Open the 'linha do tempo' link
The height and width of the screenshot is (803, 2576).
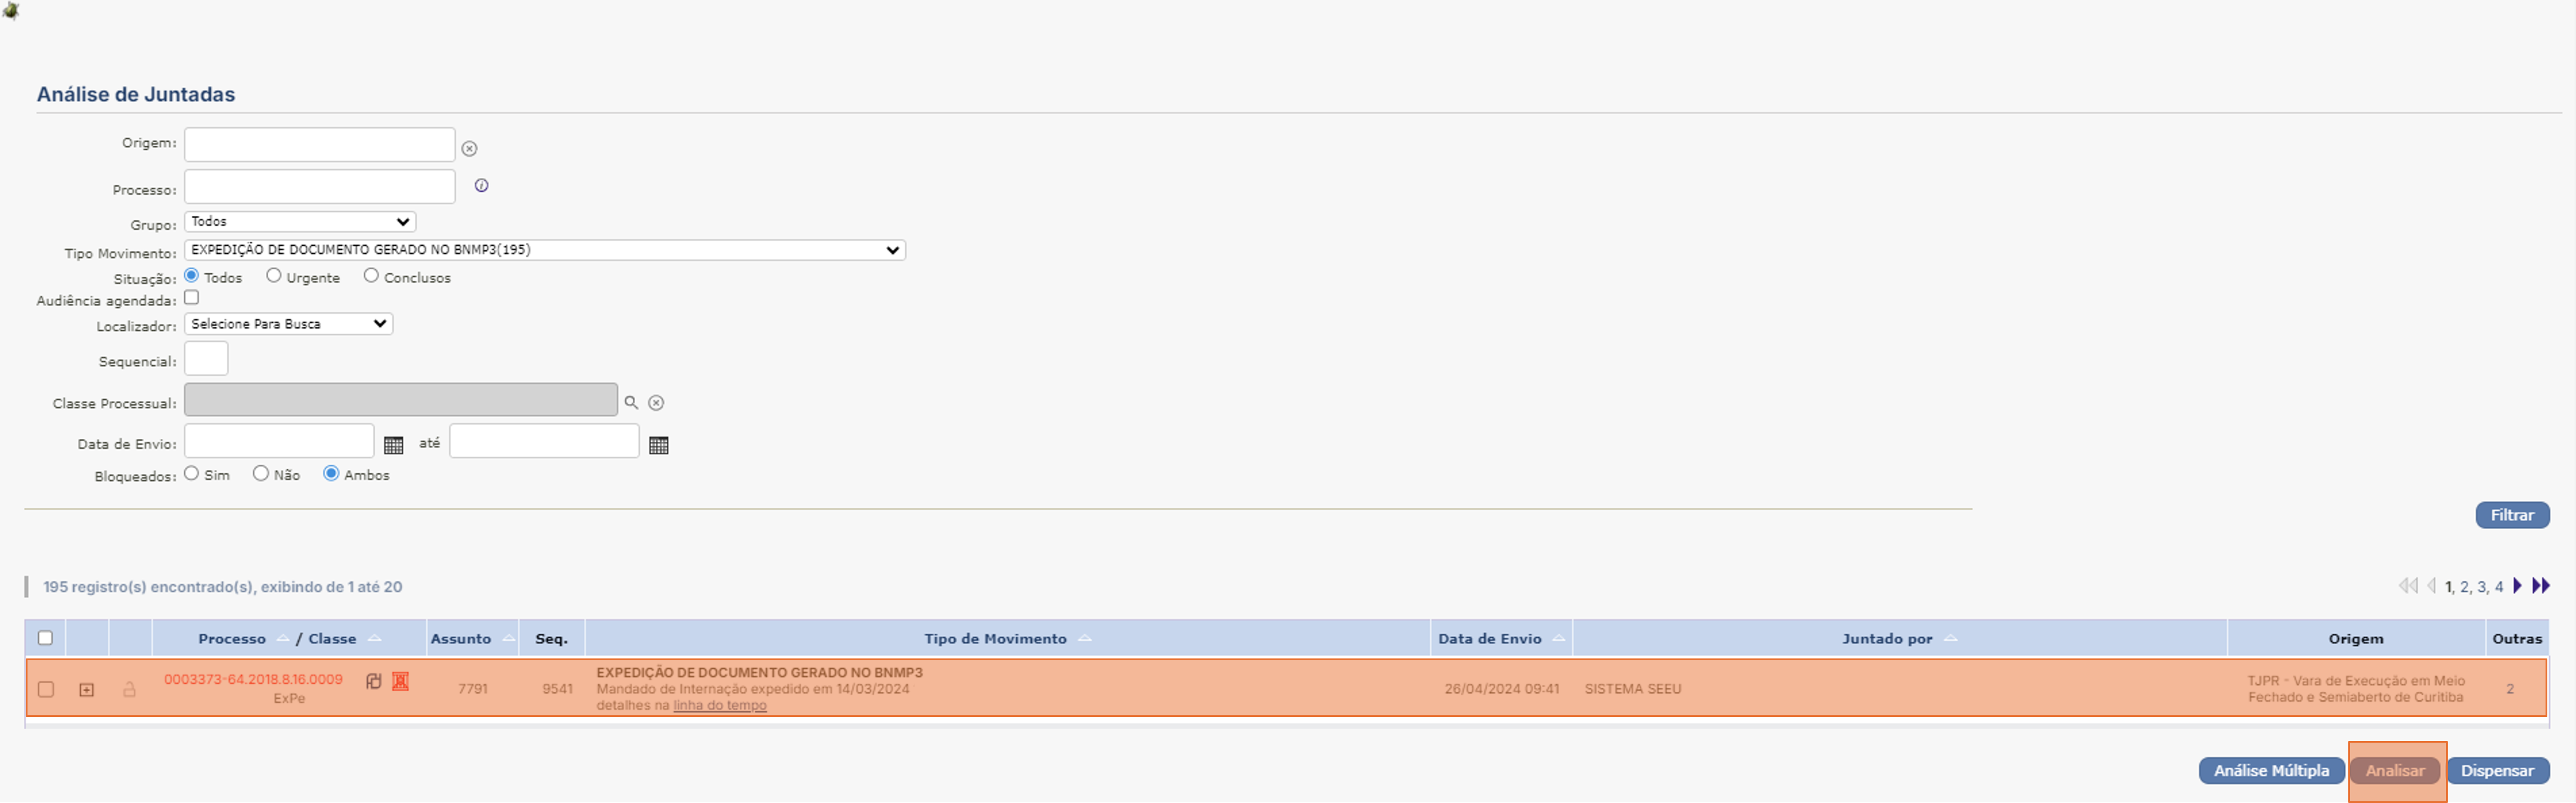tap(720, 706)
